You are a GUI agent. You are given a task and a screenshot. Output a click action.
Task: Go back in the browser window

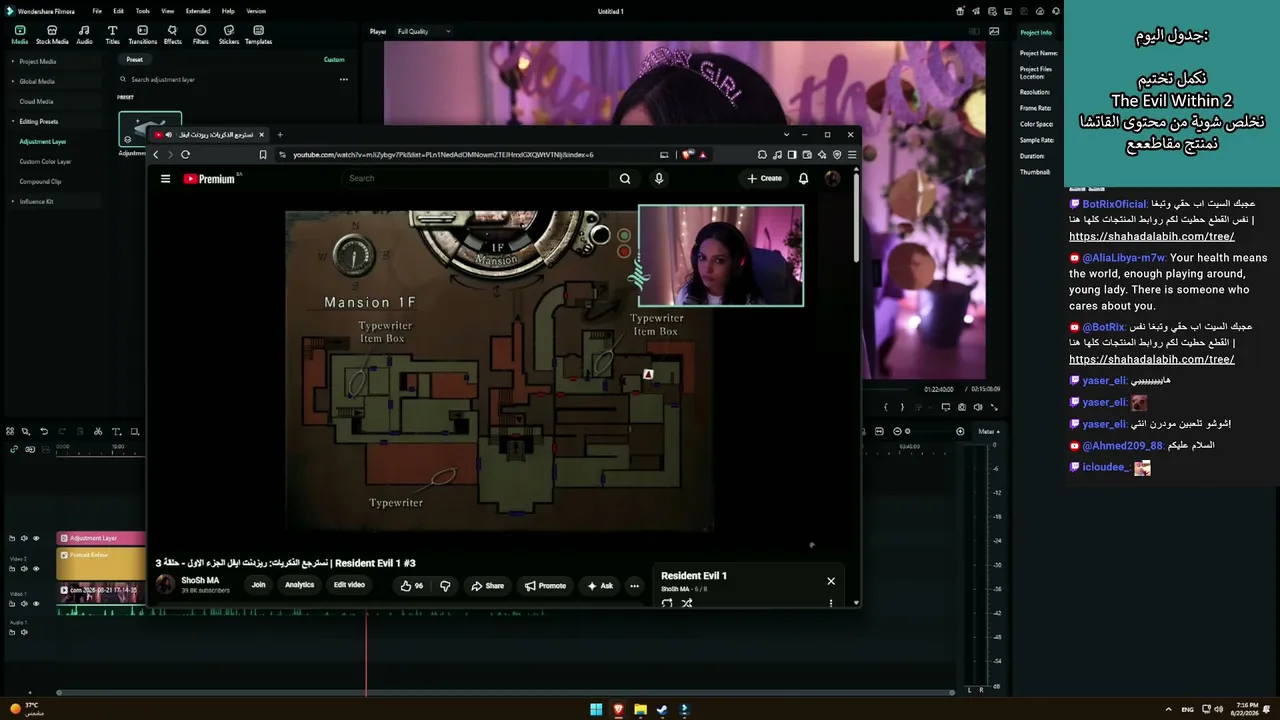pos(155,155)
